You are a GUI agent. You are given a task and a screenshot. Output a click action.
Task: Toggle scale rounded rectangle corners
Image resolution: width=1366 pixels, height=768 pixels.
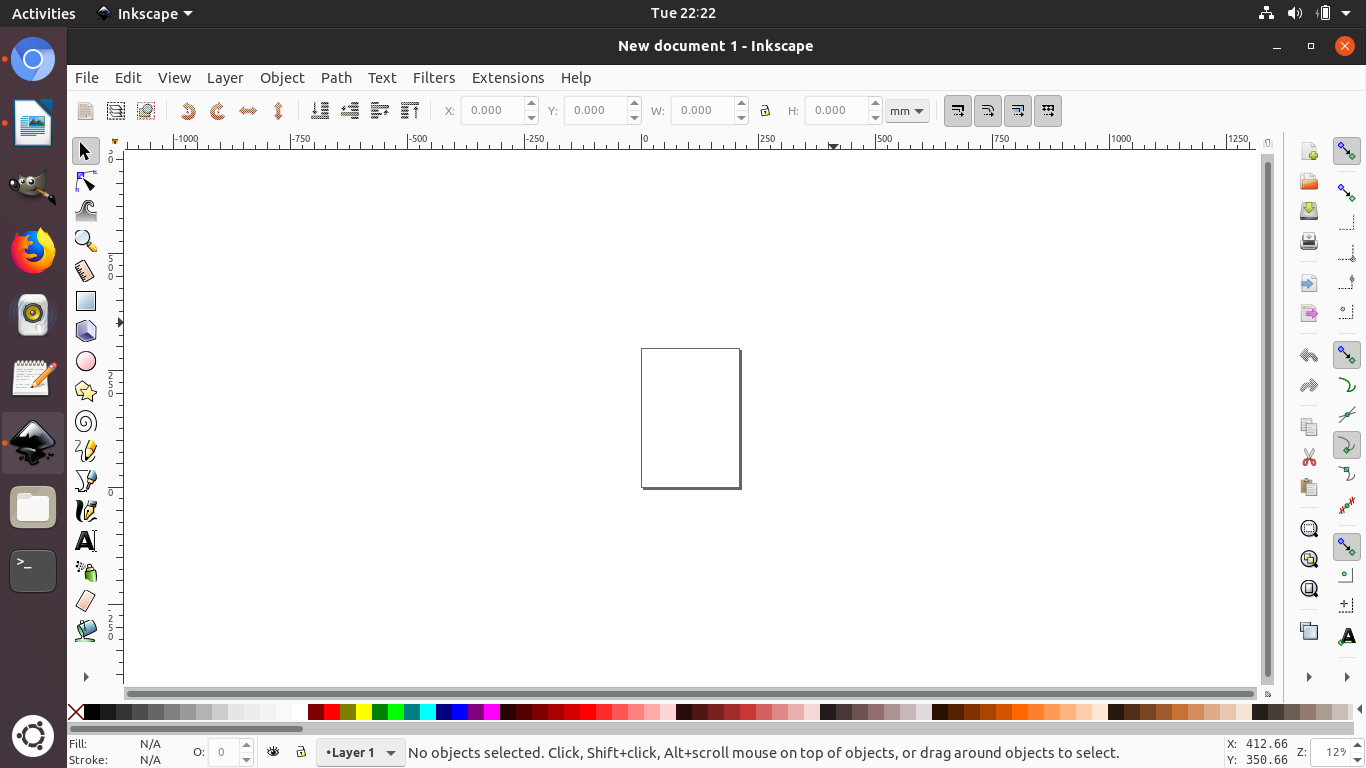coord(988,111)
